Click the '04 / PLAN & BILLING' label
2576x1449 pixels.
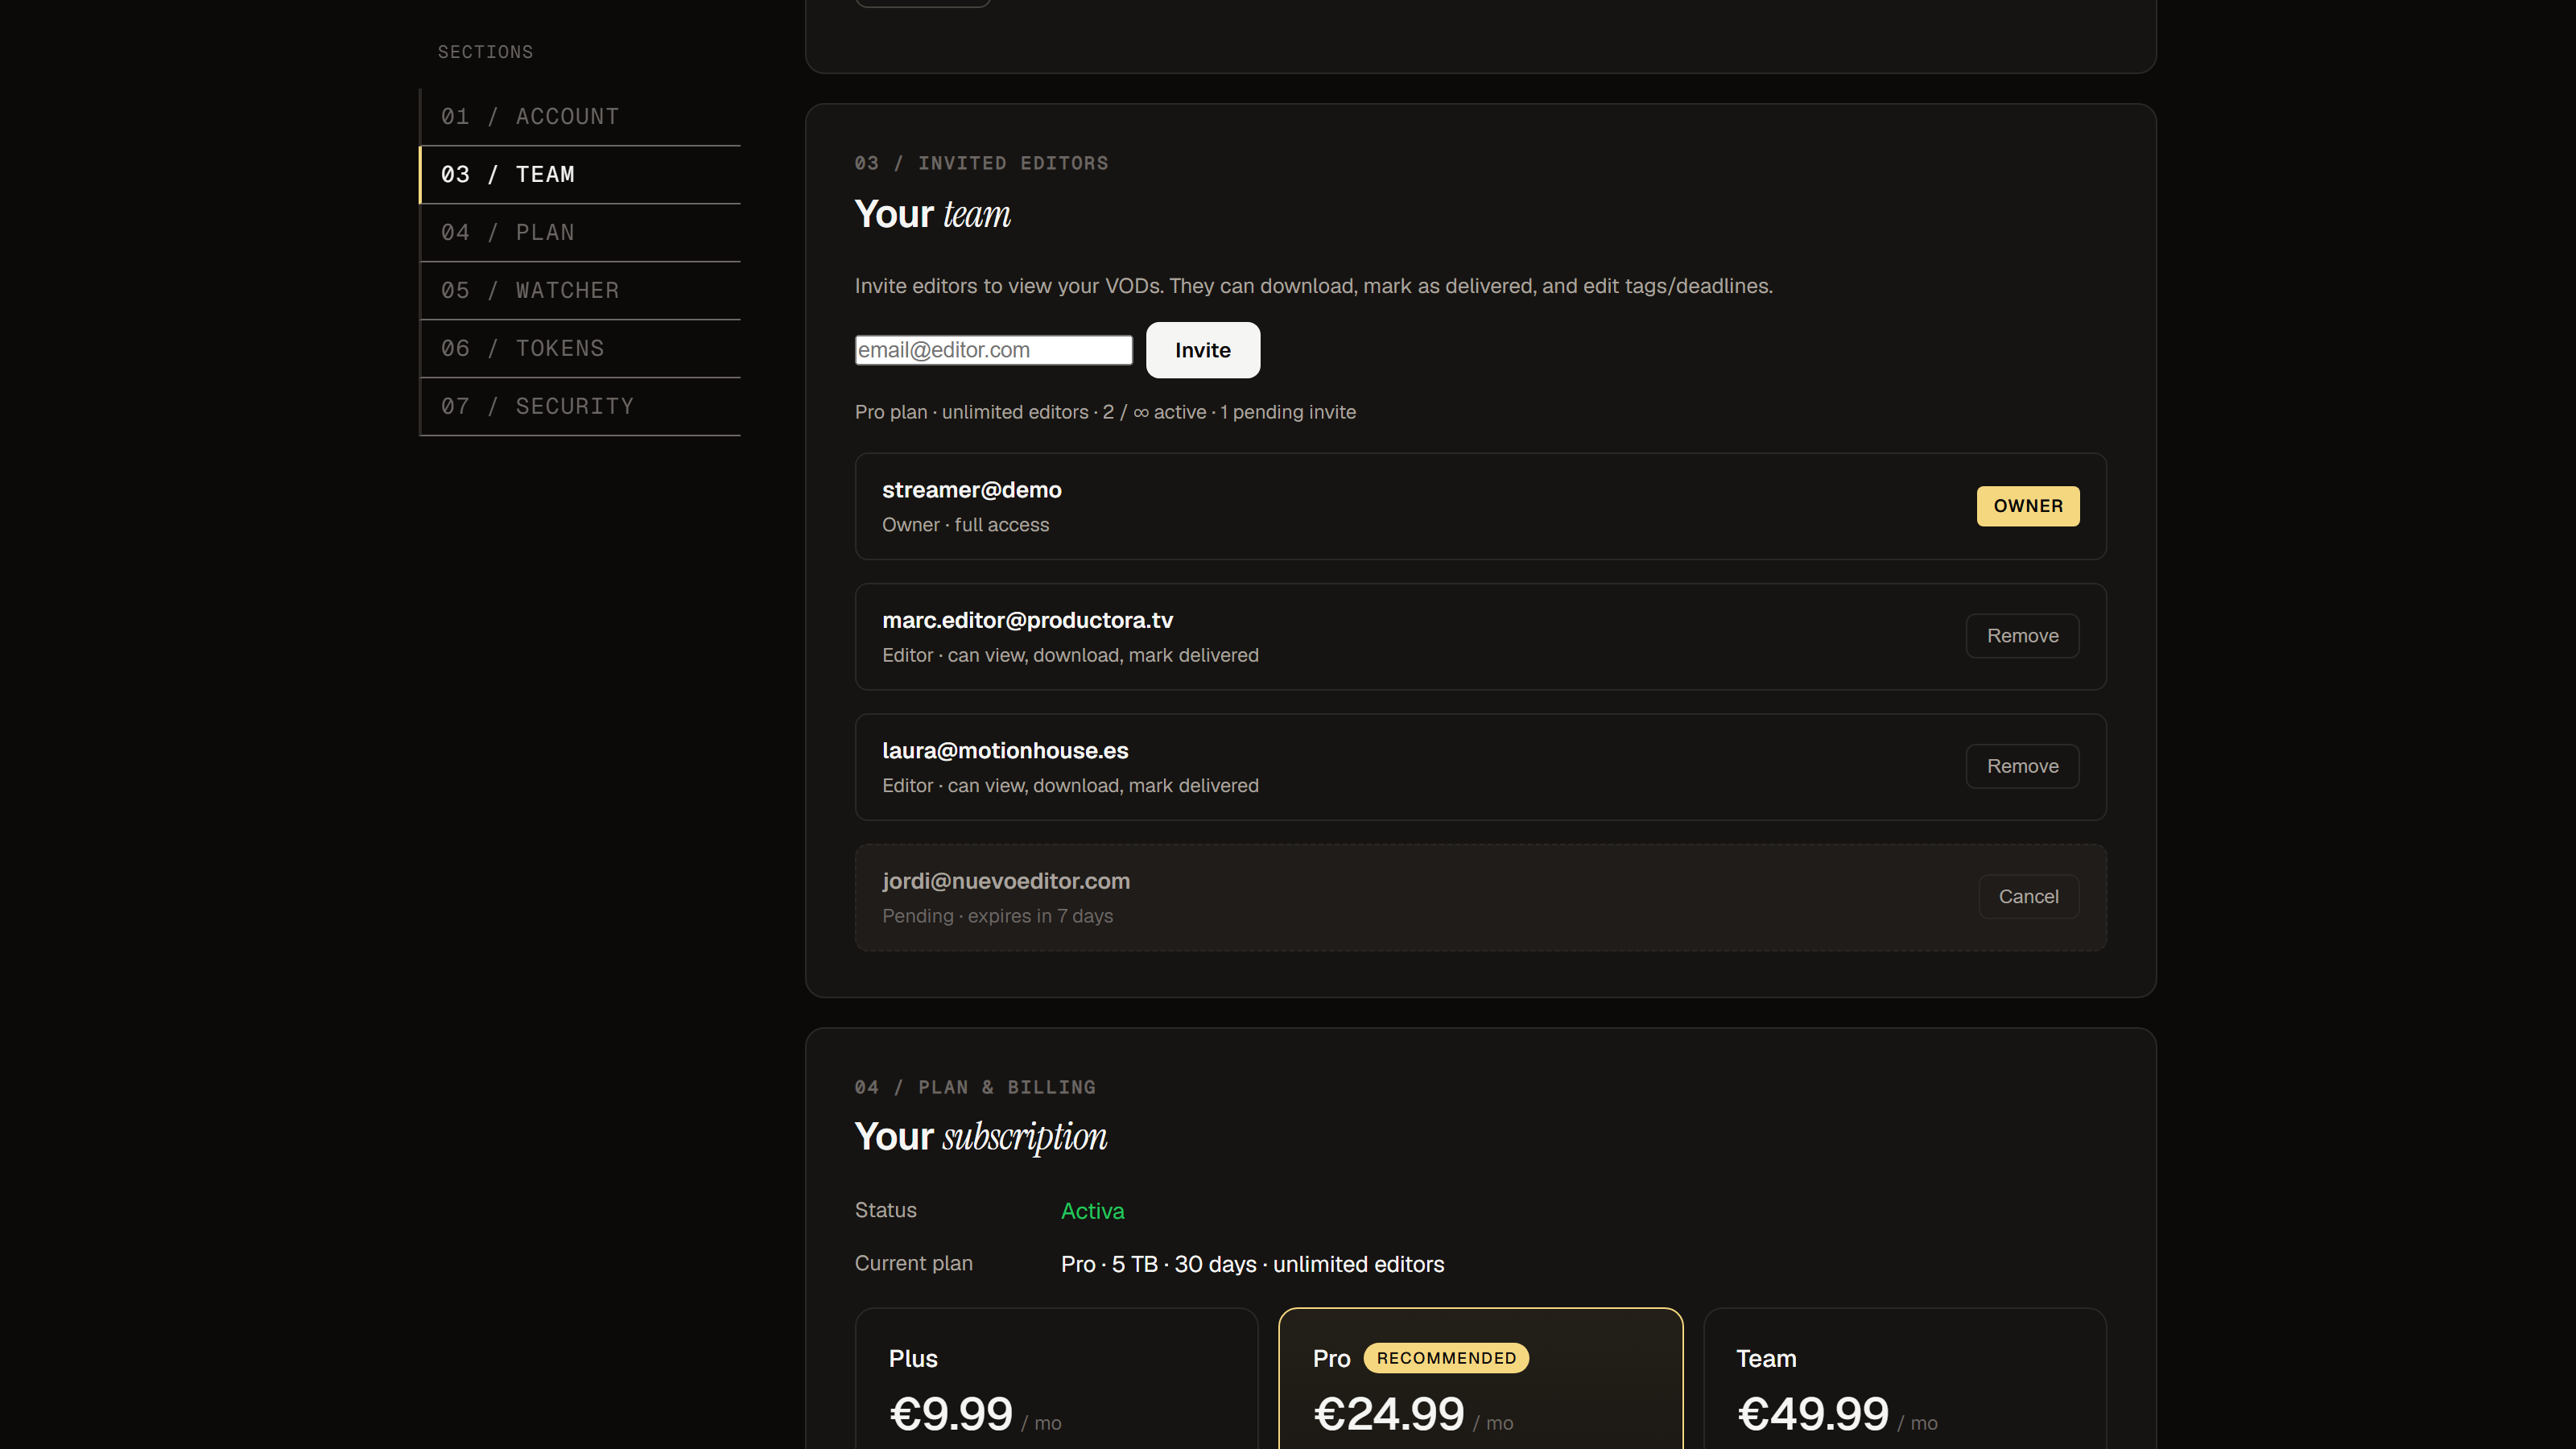975,1087
